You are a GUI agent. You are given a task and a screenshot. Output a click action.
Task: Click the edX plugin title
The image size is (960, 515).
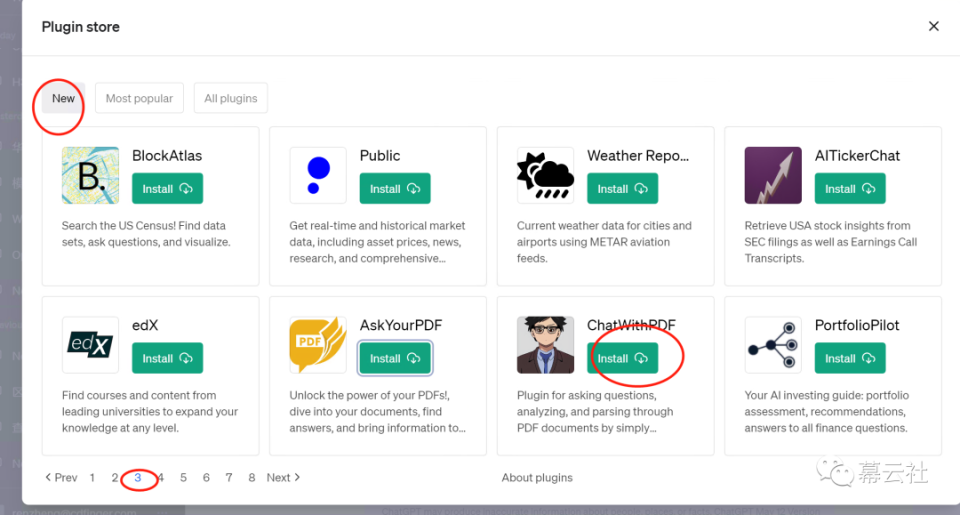(x=145, y=325)
